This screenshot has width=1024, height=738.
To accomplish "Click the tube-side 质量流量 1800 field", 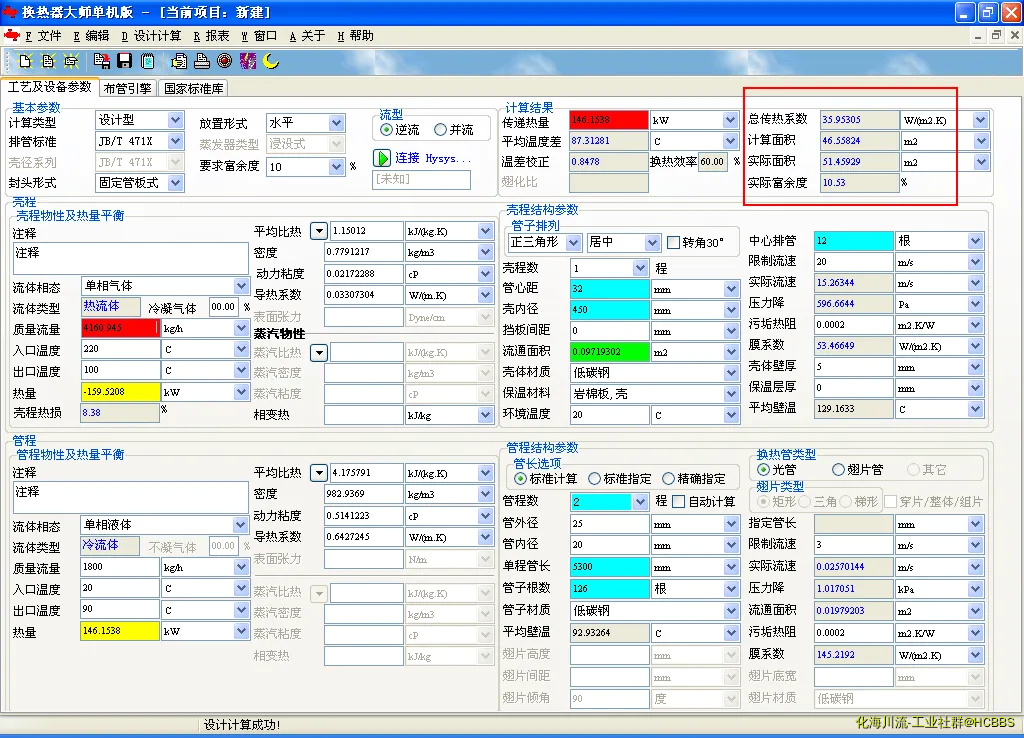I will 120,567.
